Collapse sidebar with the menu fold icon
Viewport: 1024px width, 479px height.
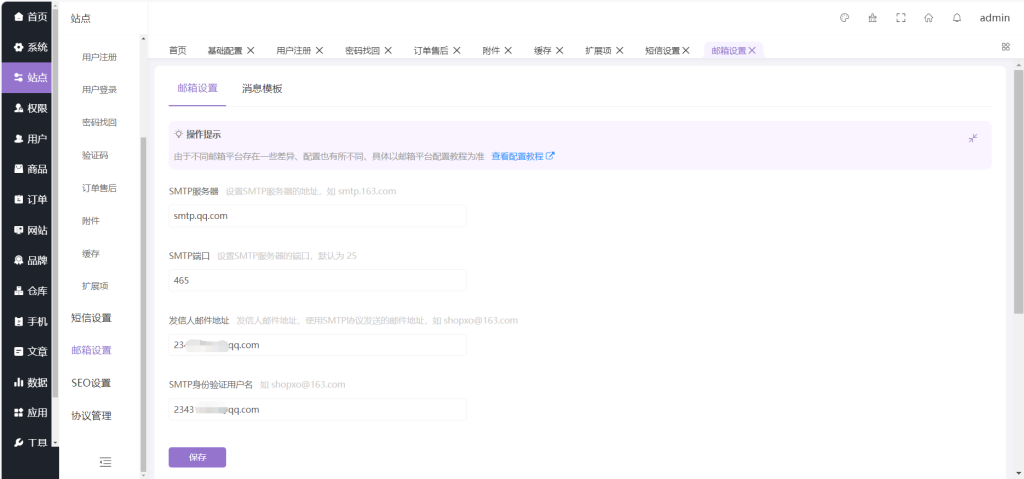coord(105,462)
